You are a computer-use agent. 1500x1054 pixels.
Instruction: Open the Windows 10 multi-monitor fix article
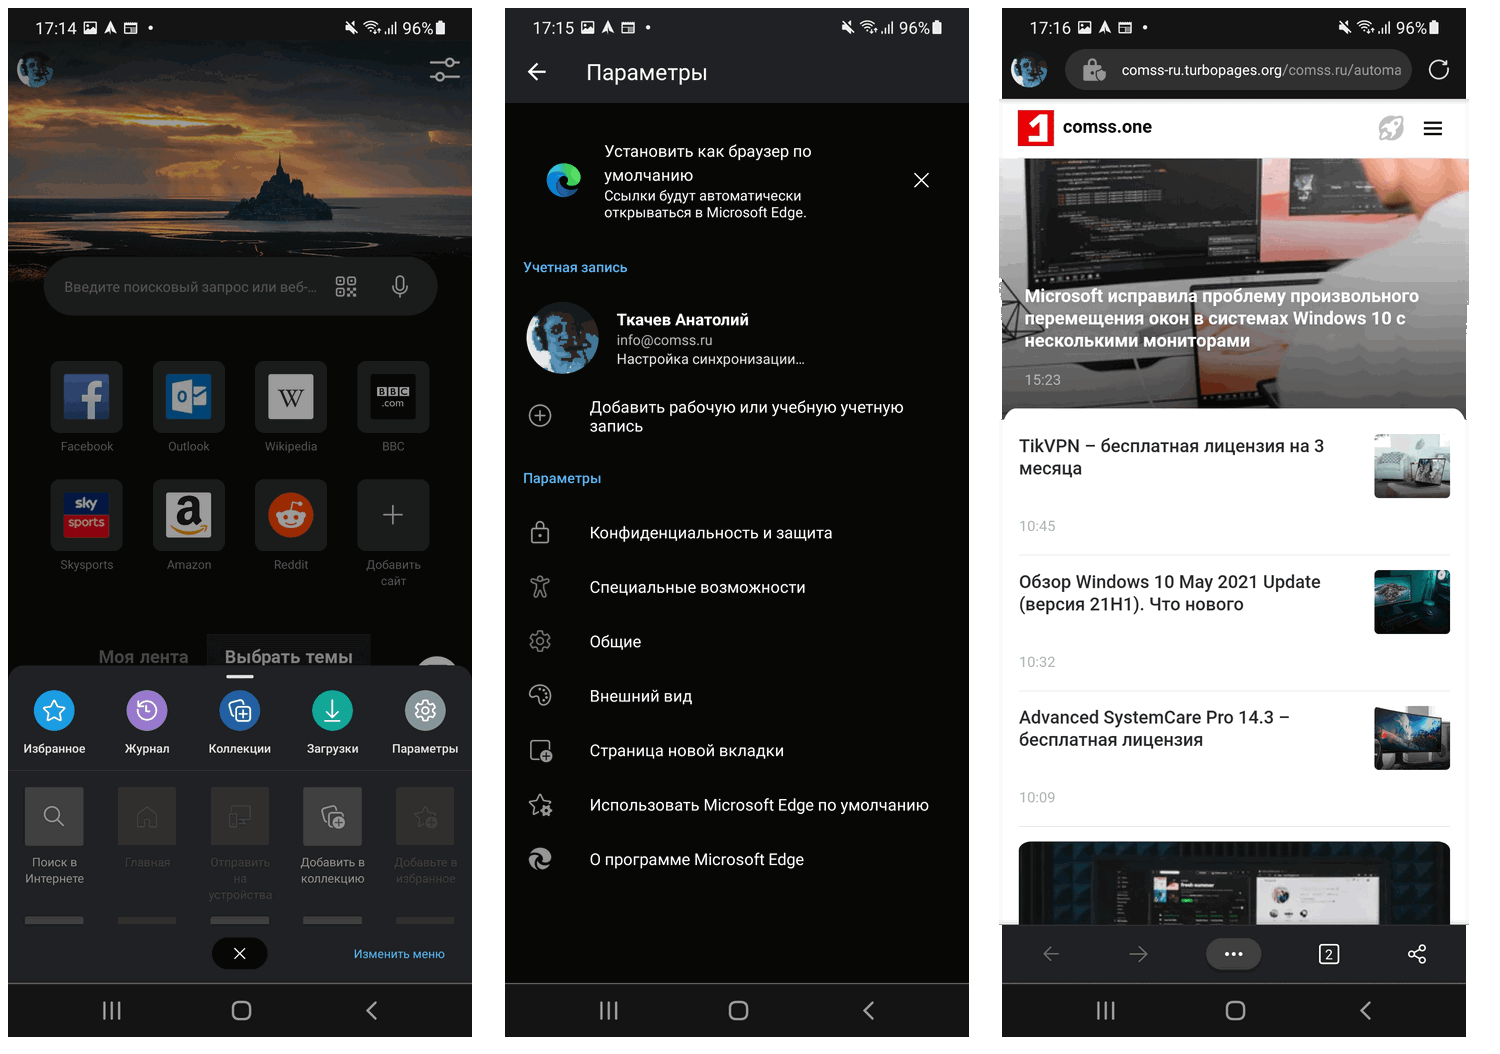(x=1234, y=283)
